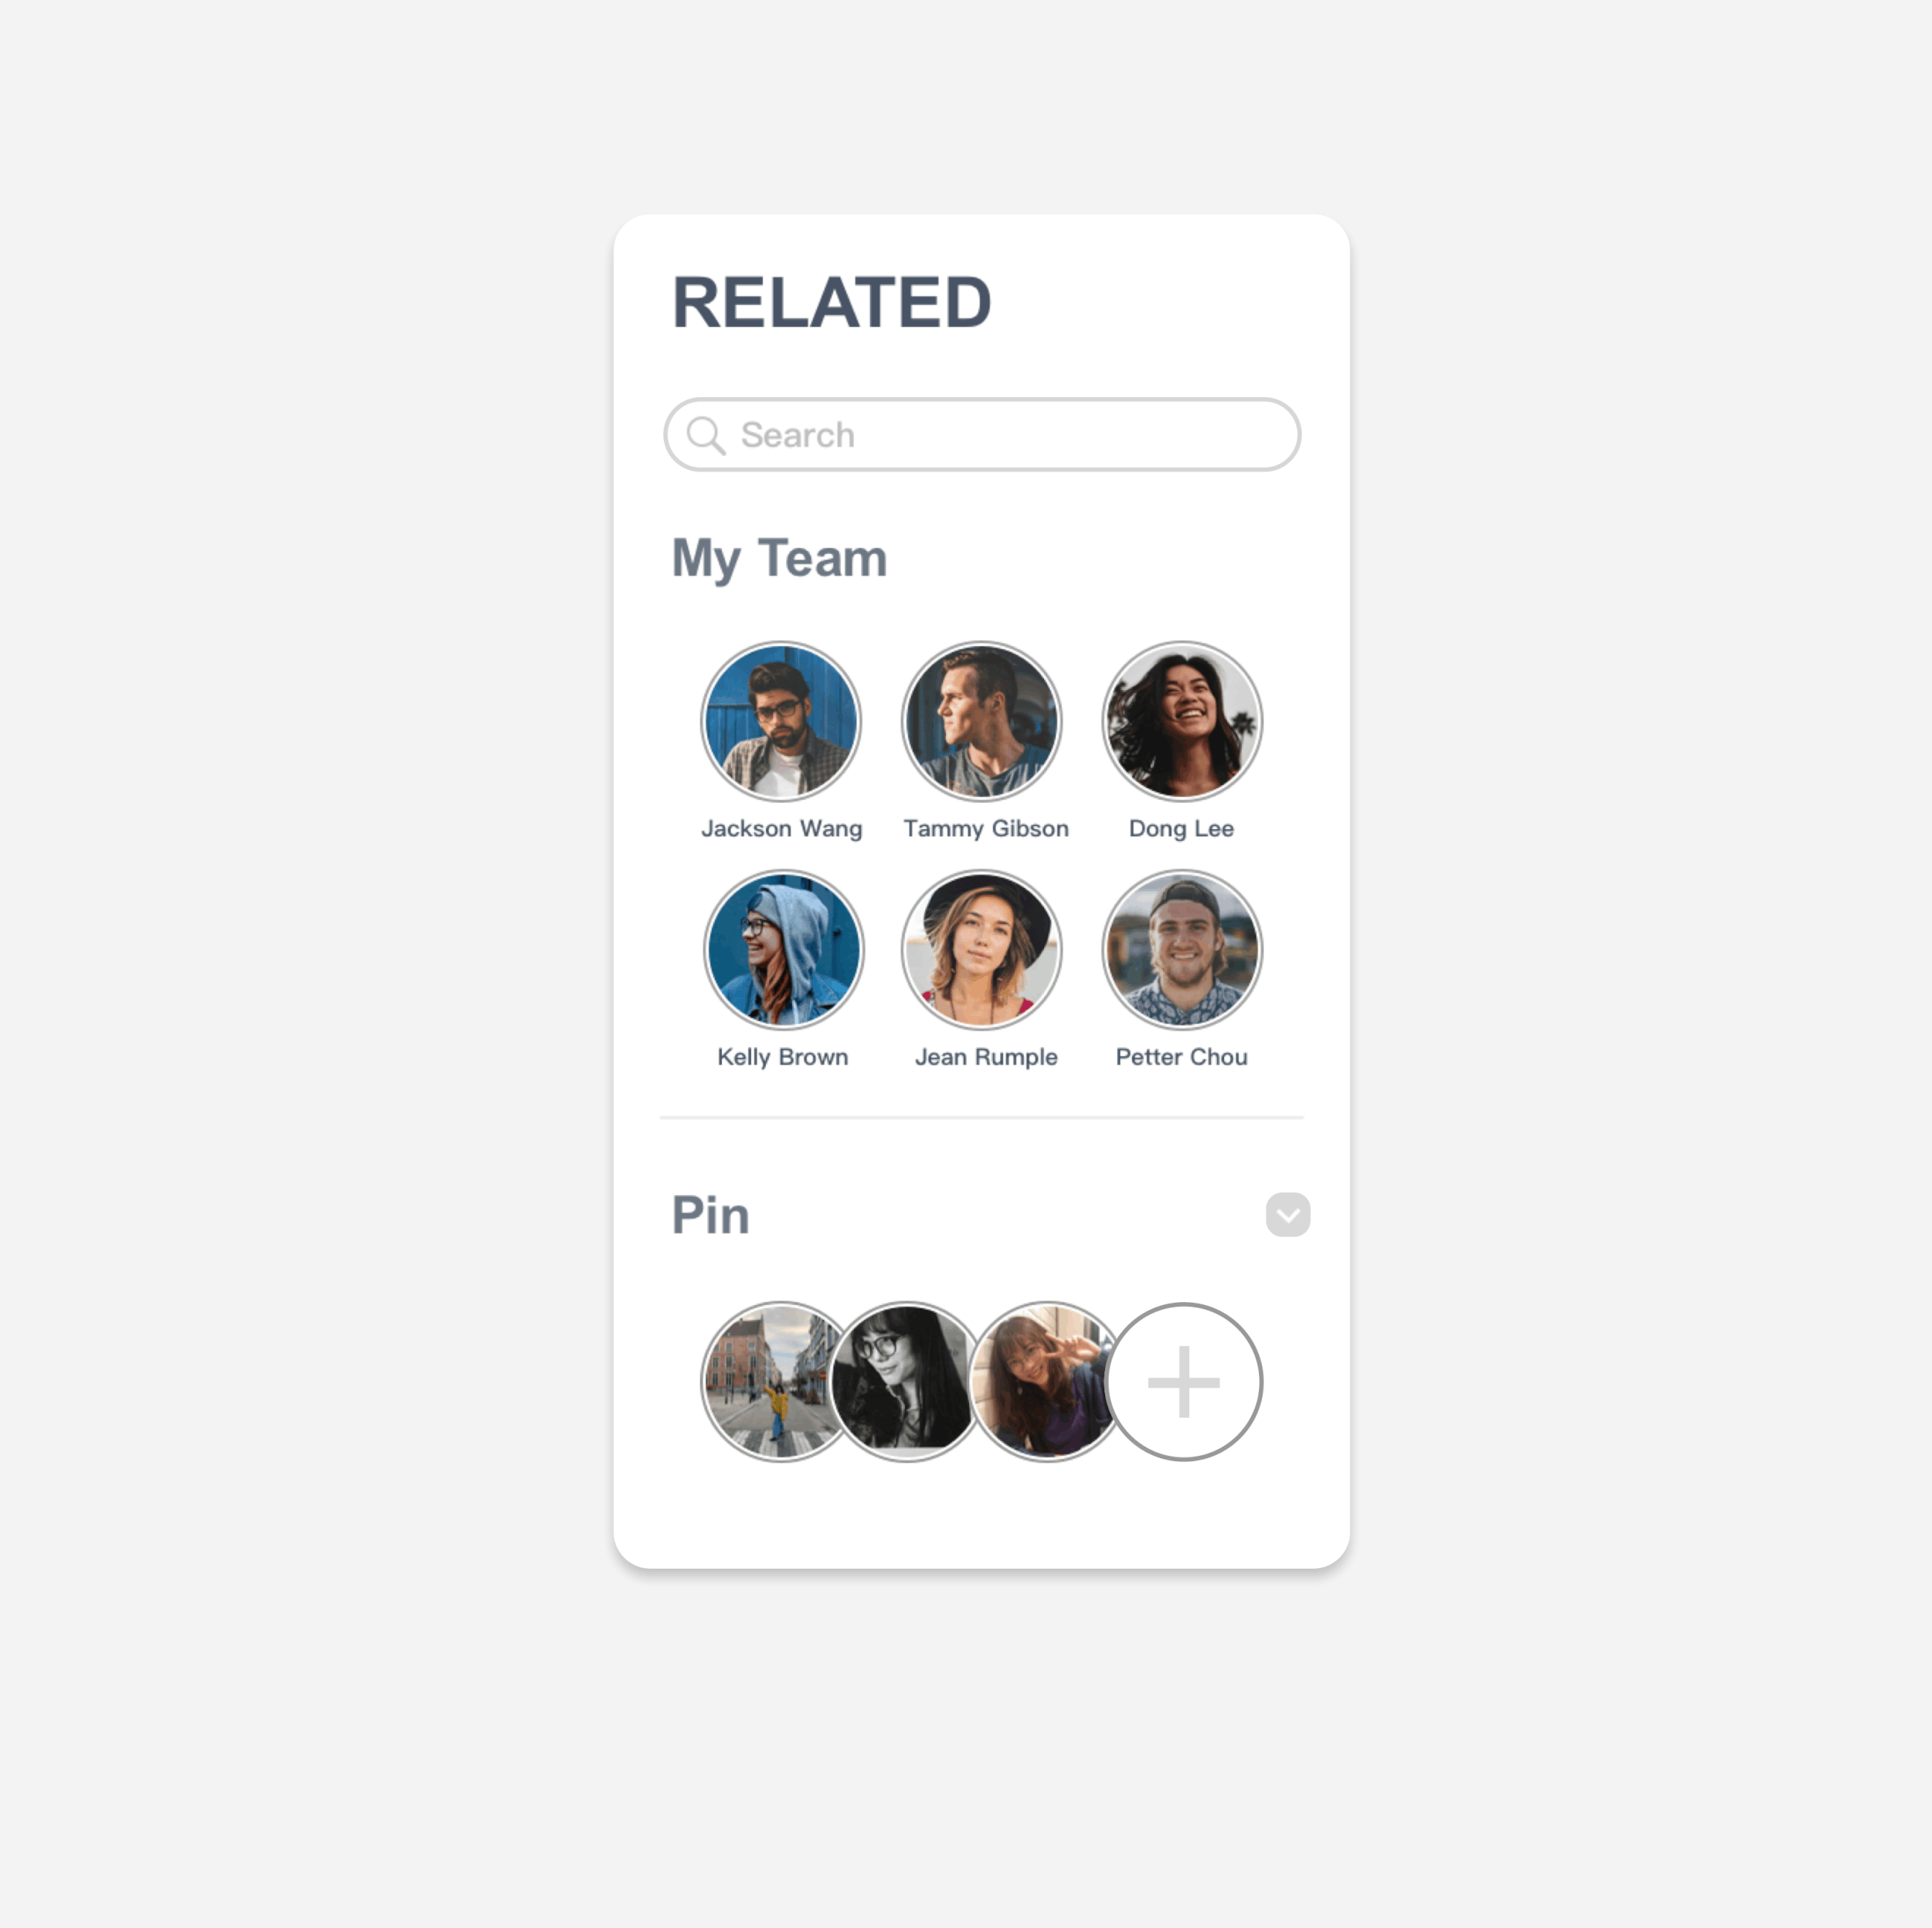This screenshot has width=1932, height=1928.
Task: Click the Jackson Wang name label
Action: (x=782, y=829)
